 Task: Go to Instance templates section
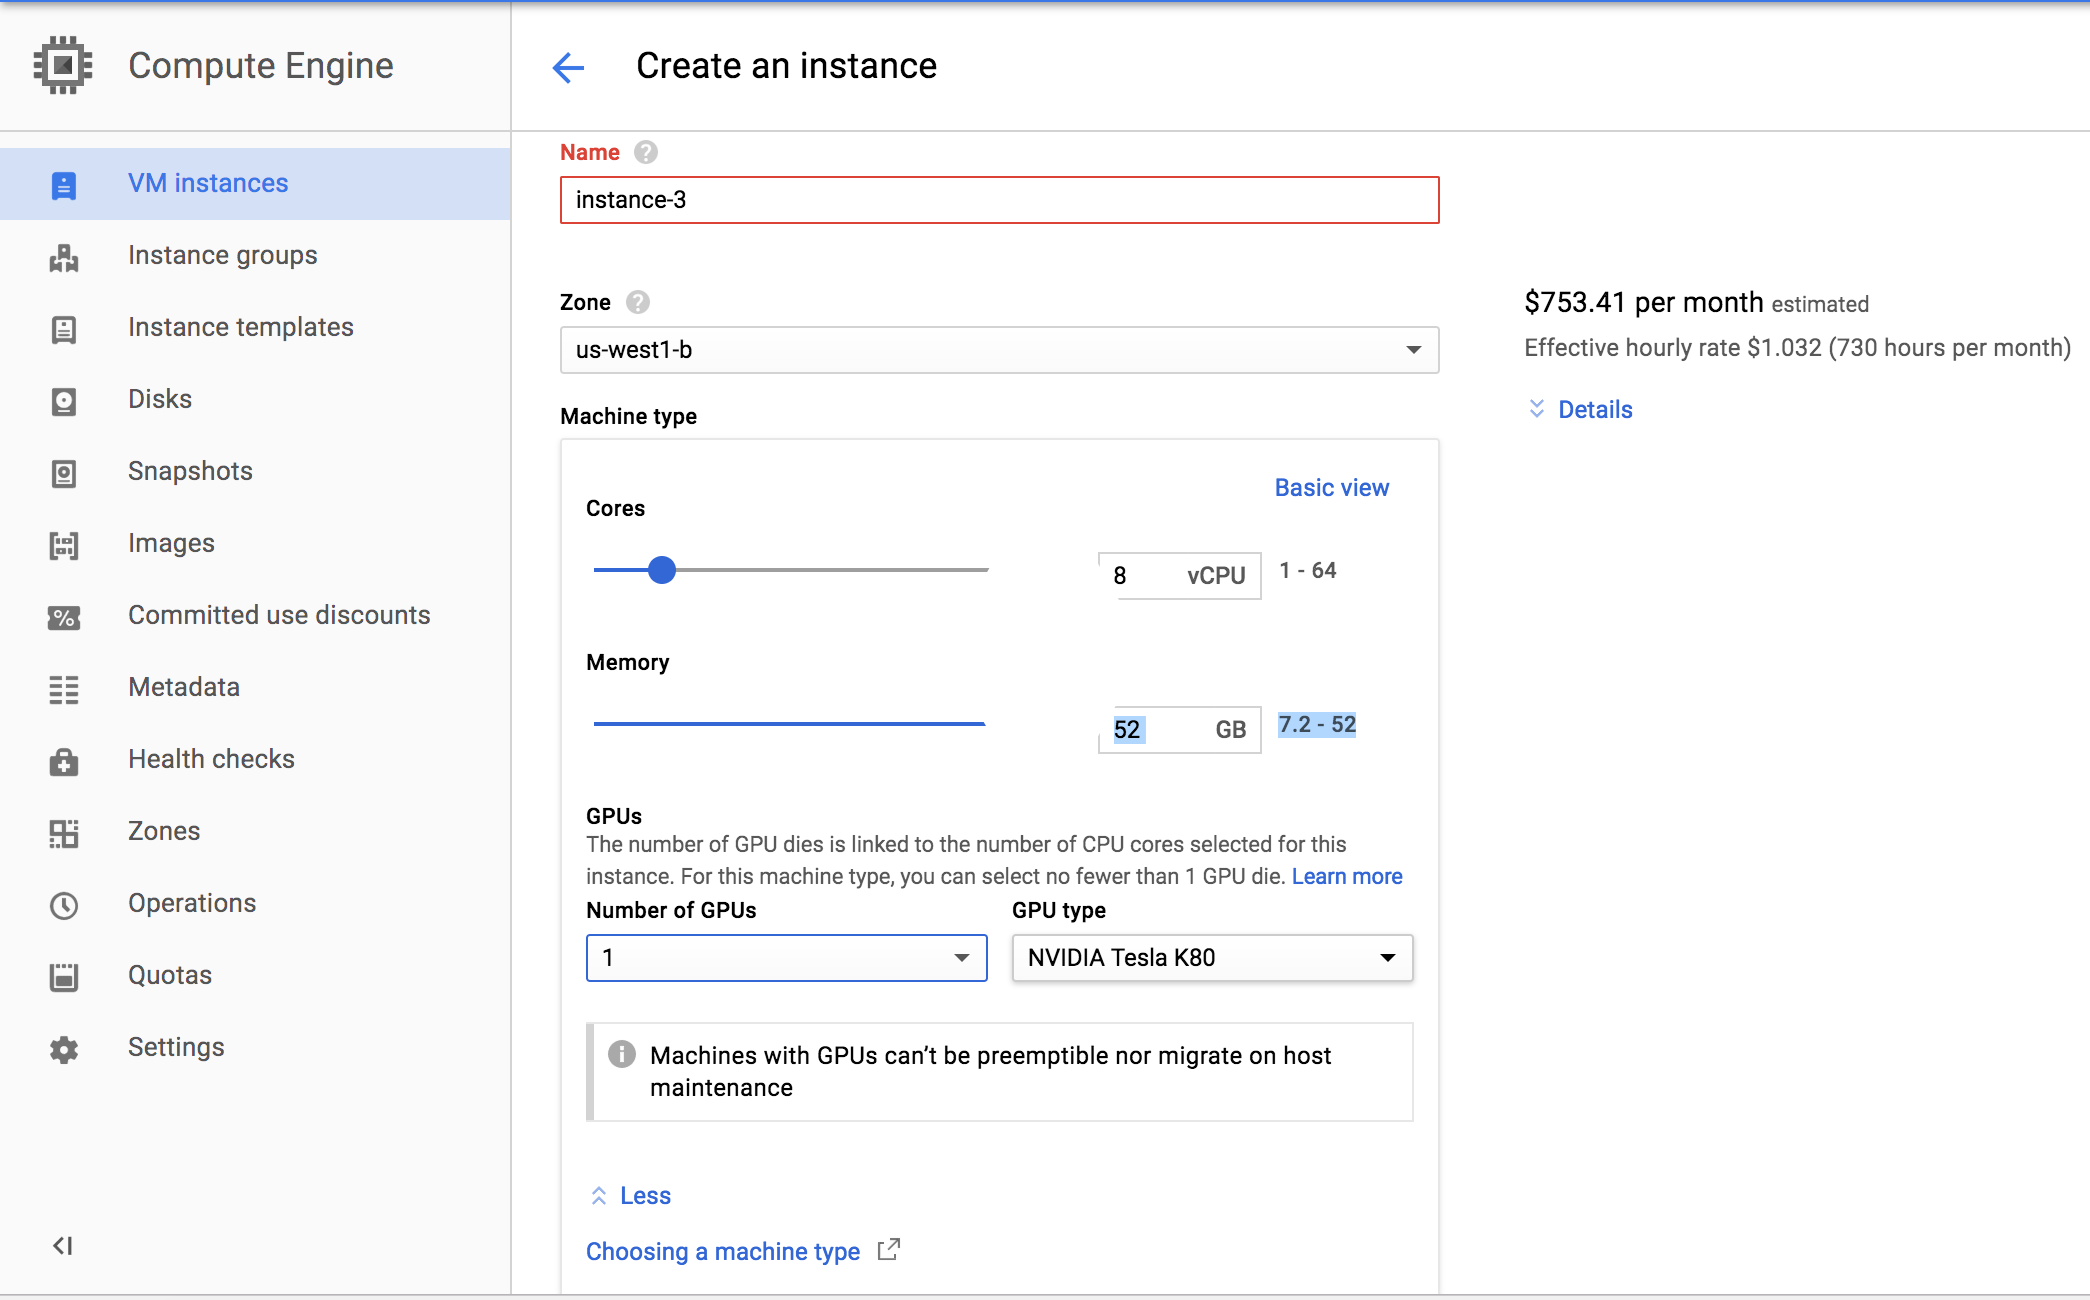(240, 328)
